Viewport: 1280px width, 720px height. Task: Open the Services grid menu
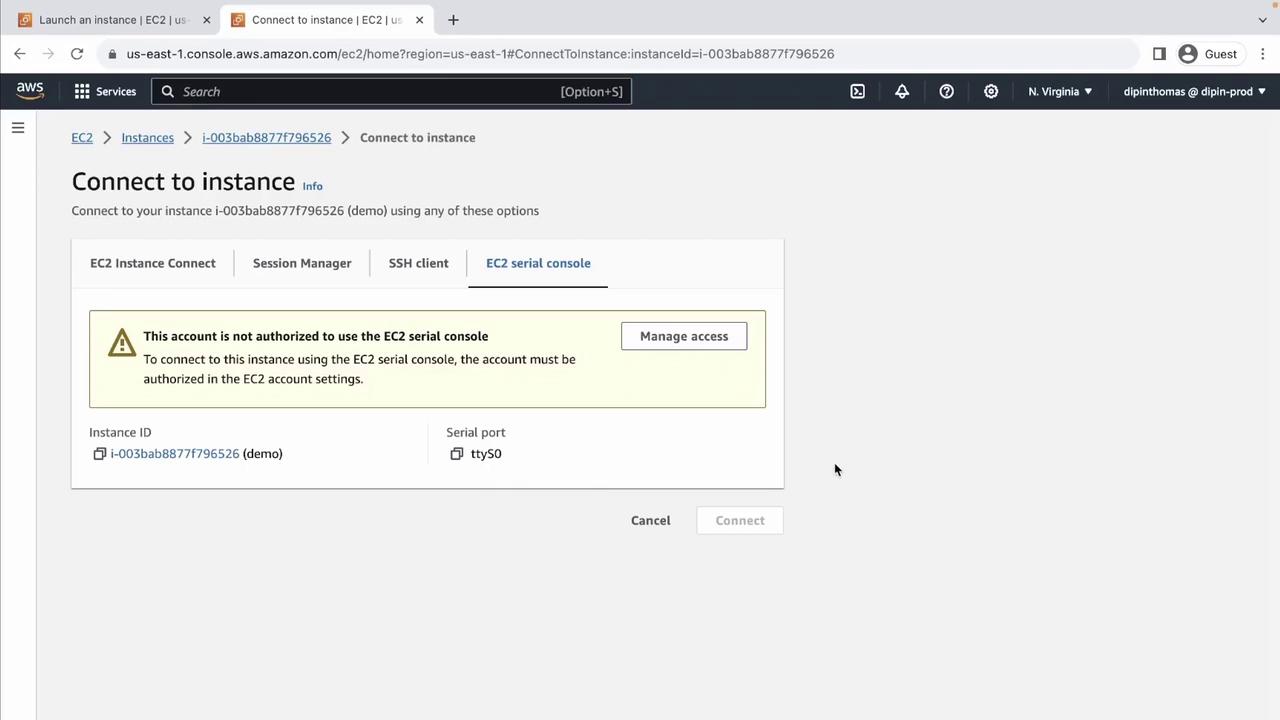(x=105, y=91)
